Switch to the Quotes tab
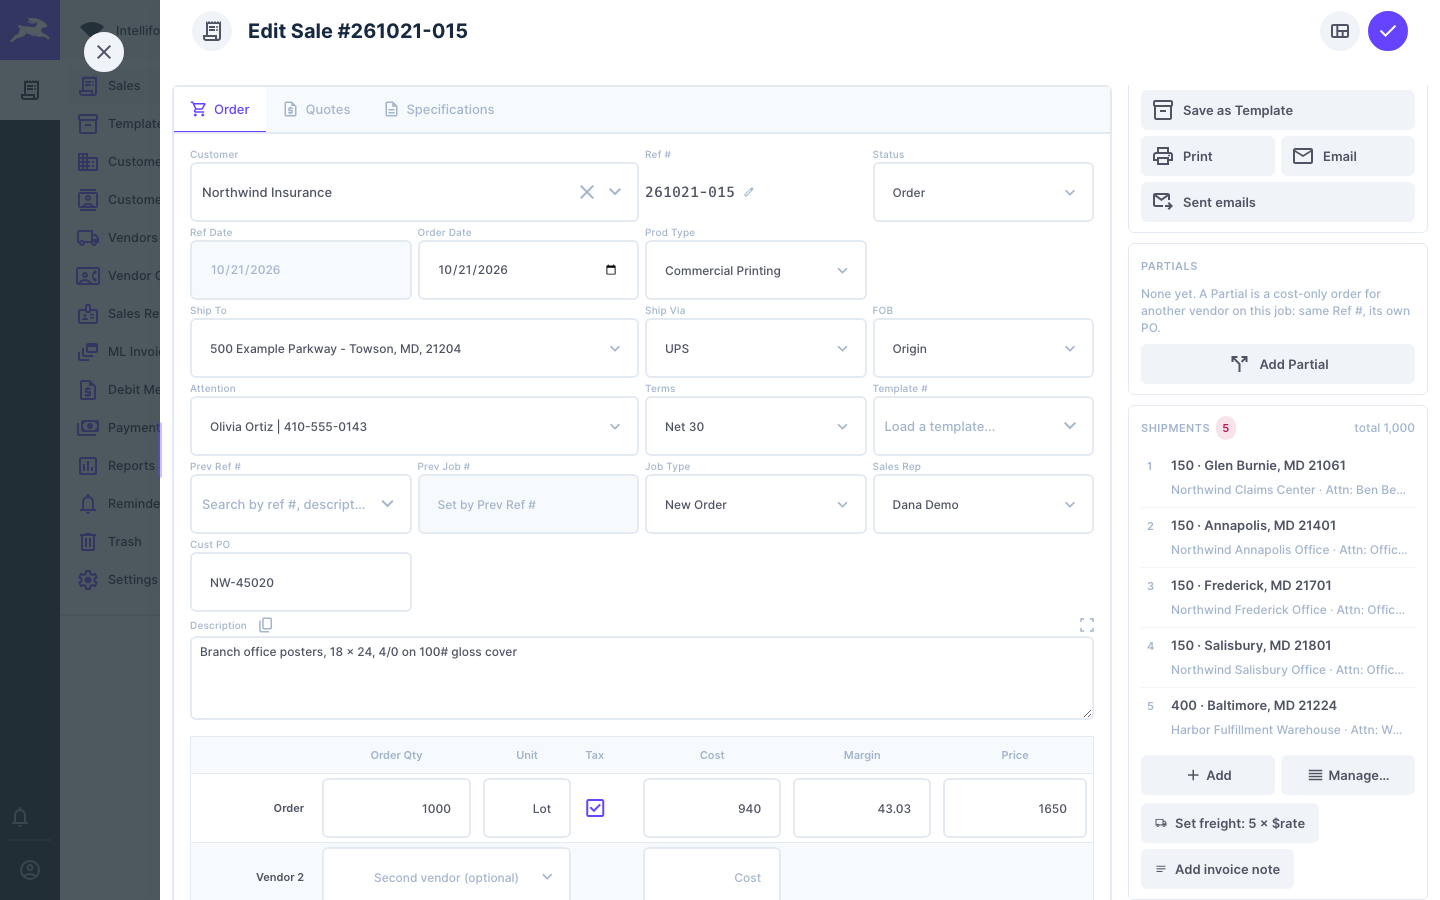This screenshot has height=900, width=1440. (x=317, y=109)
